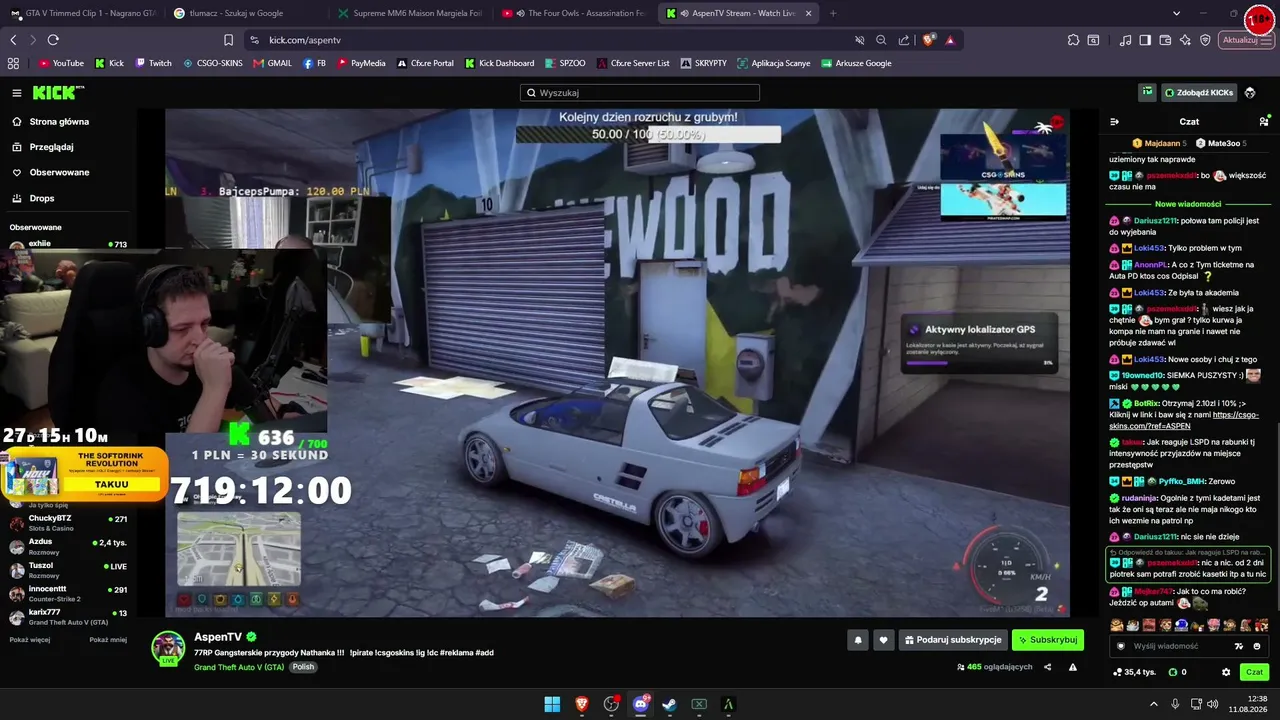
Task: Open the user avatar profile menu
Action: tap(1250, 93)
